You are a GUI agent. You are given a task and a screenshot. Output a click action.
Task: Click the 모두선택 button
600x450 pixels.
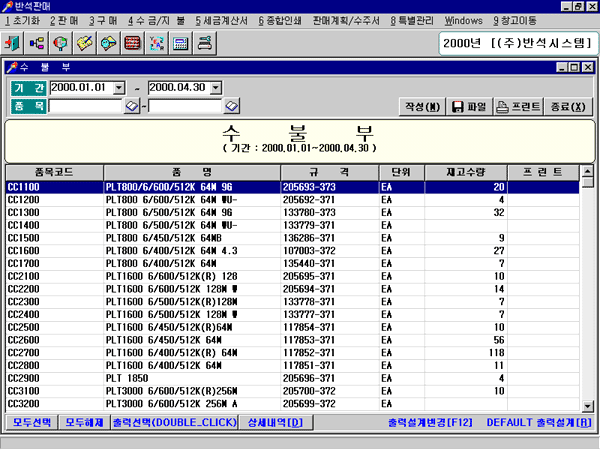tap(32, 422)
